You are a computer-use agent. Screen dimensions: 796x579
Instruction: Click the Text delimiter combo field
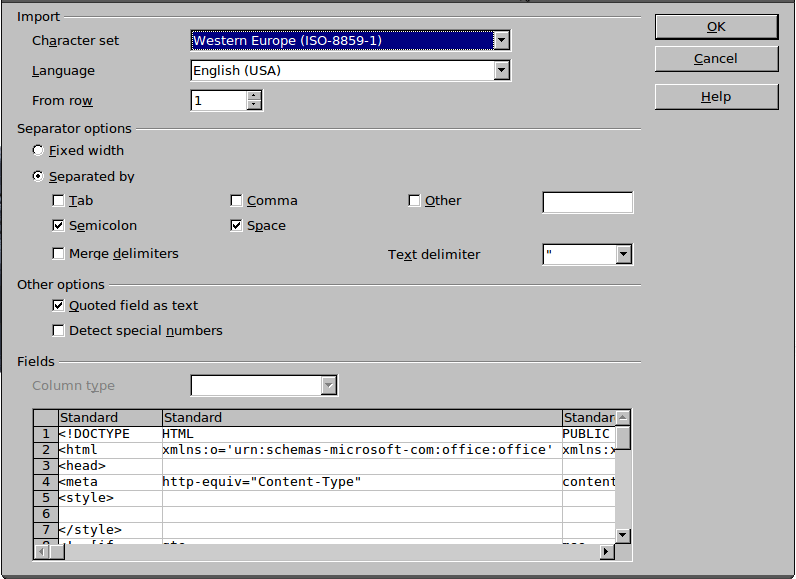tap(580, 254)
